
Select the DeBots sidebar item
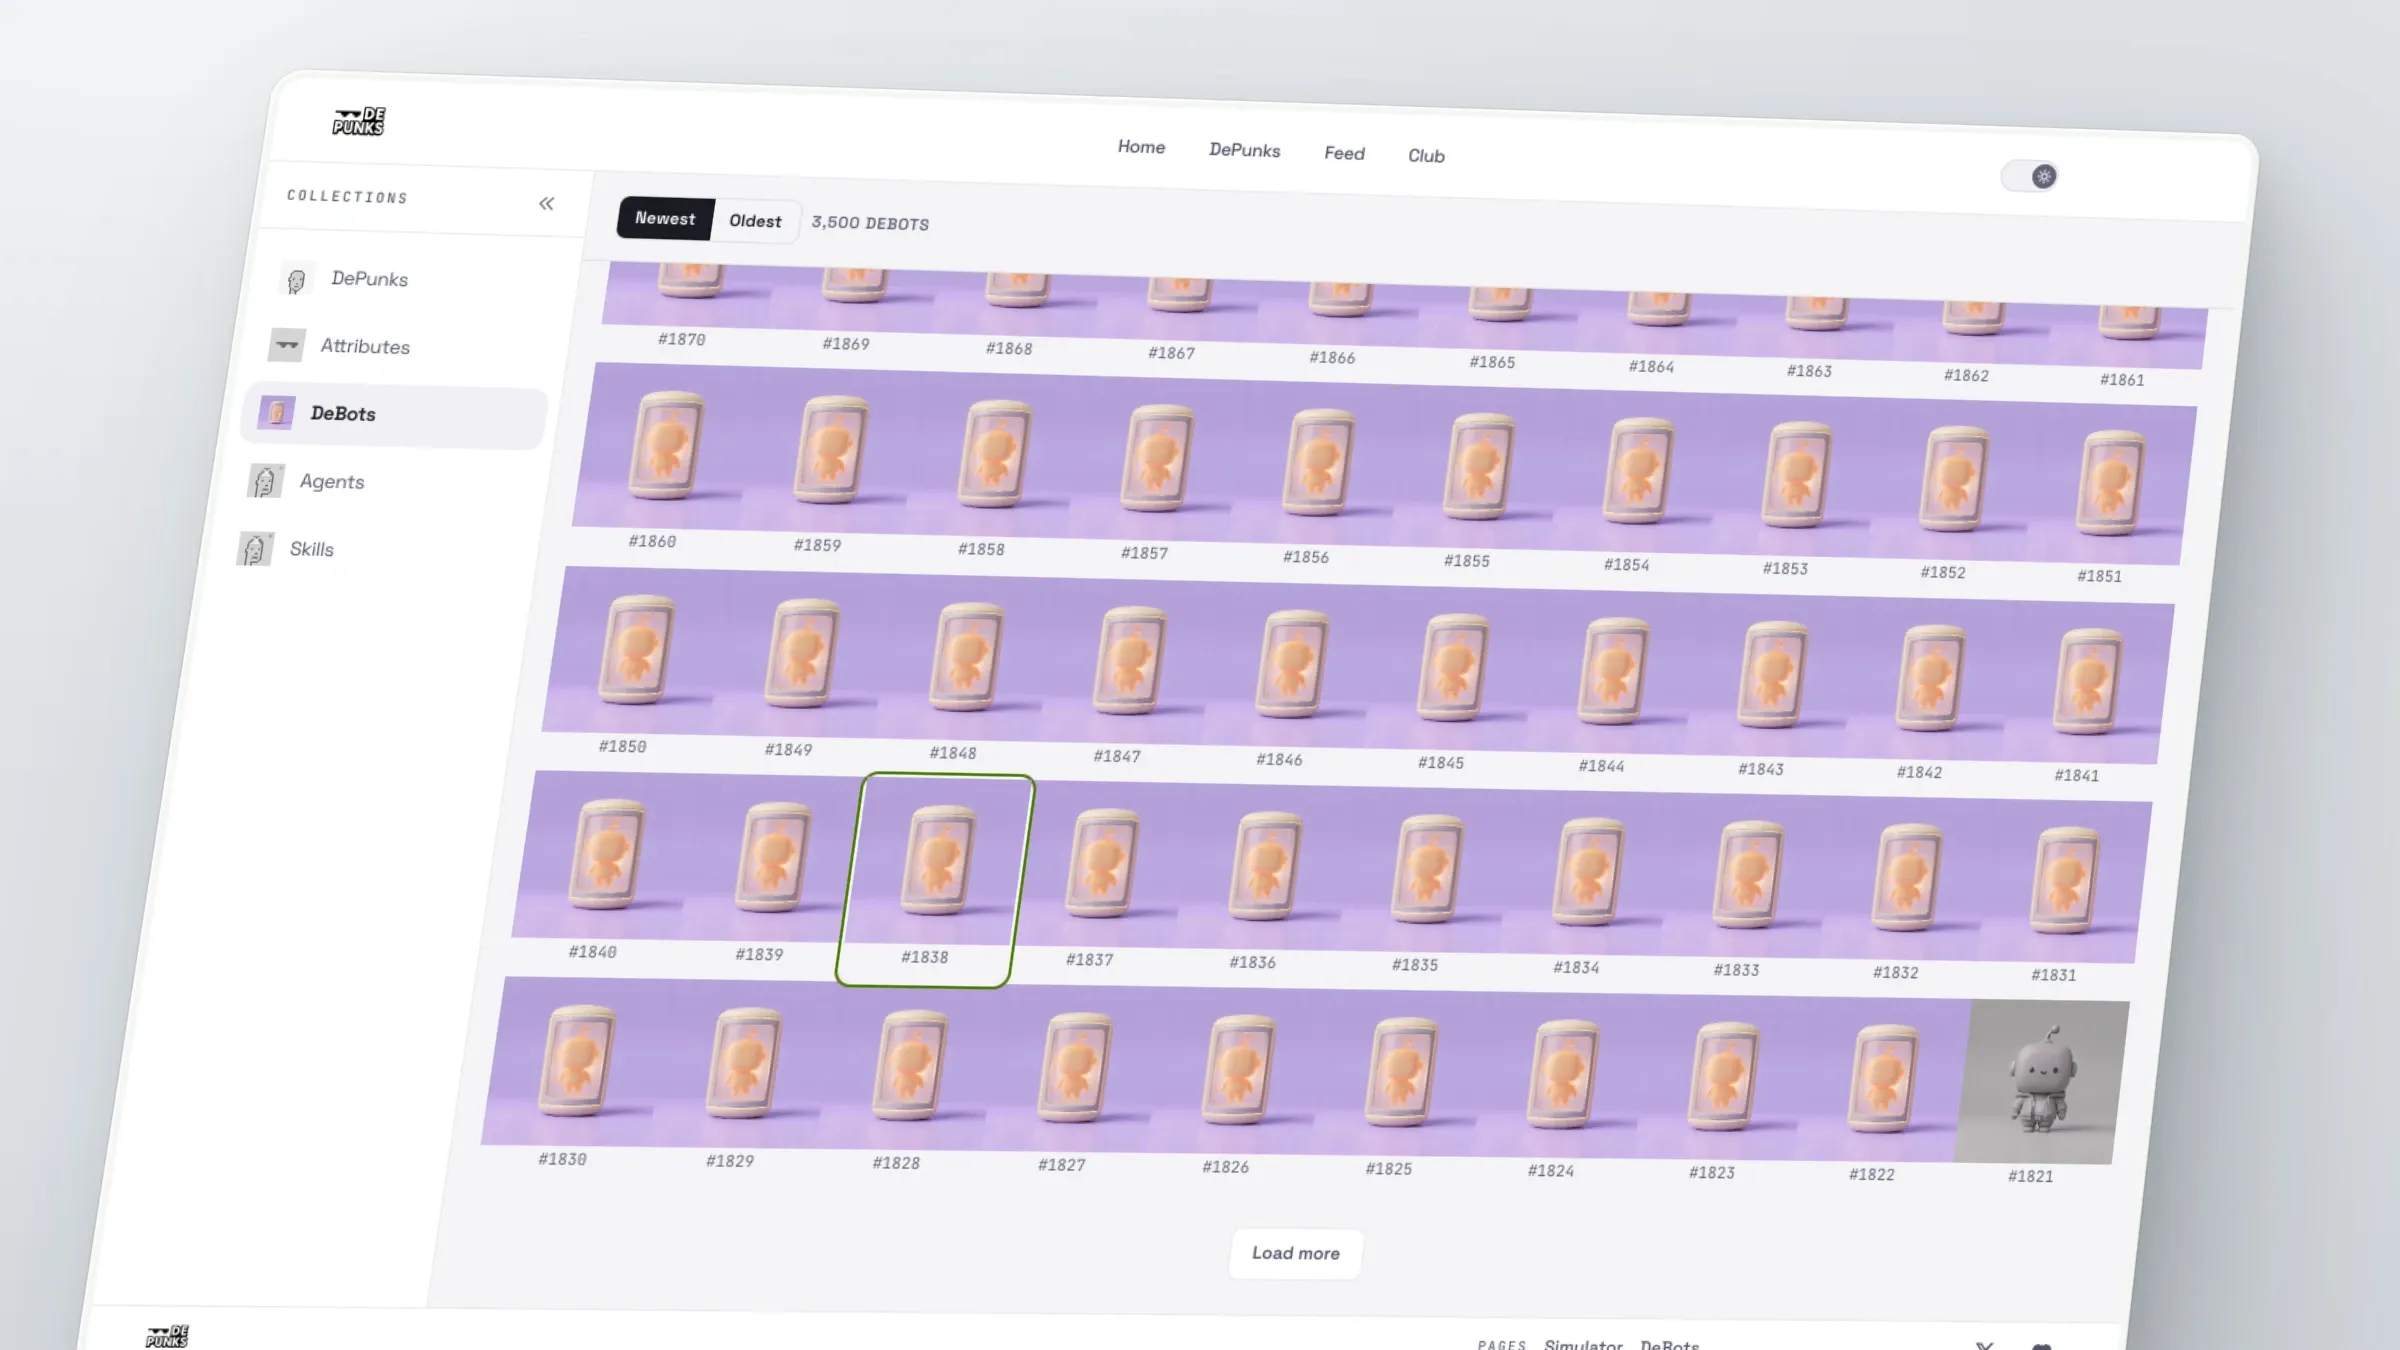click(394, 414)
